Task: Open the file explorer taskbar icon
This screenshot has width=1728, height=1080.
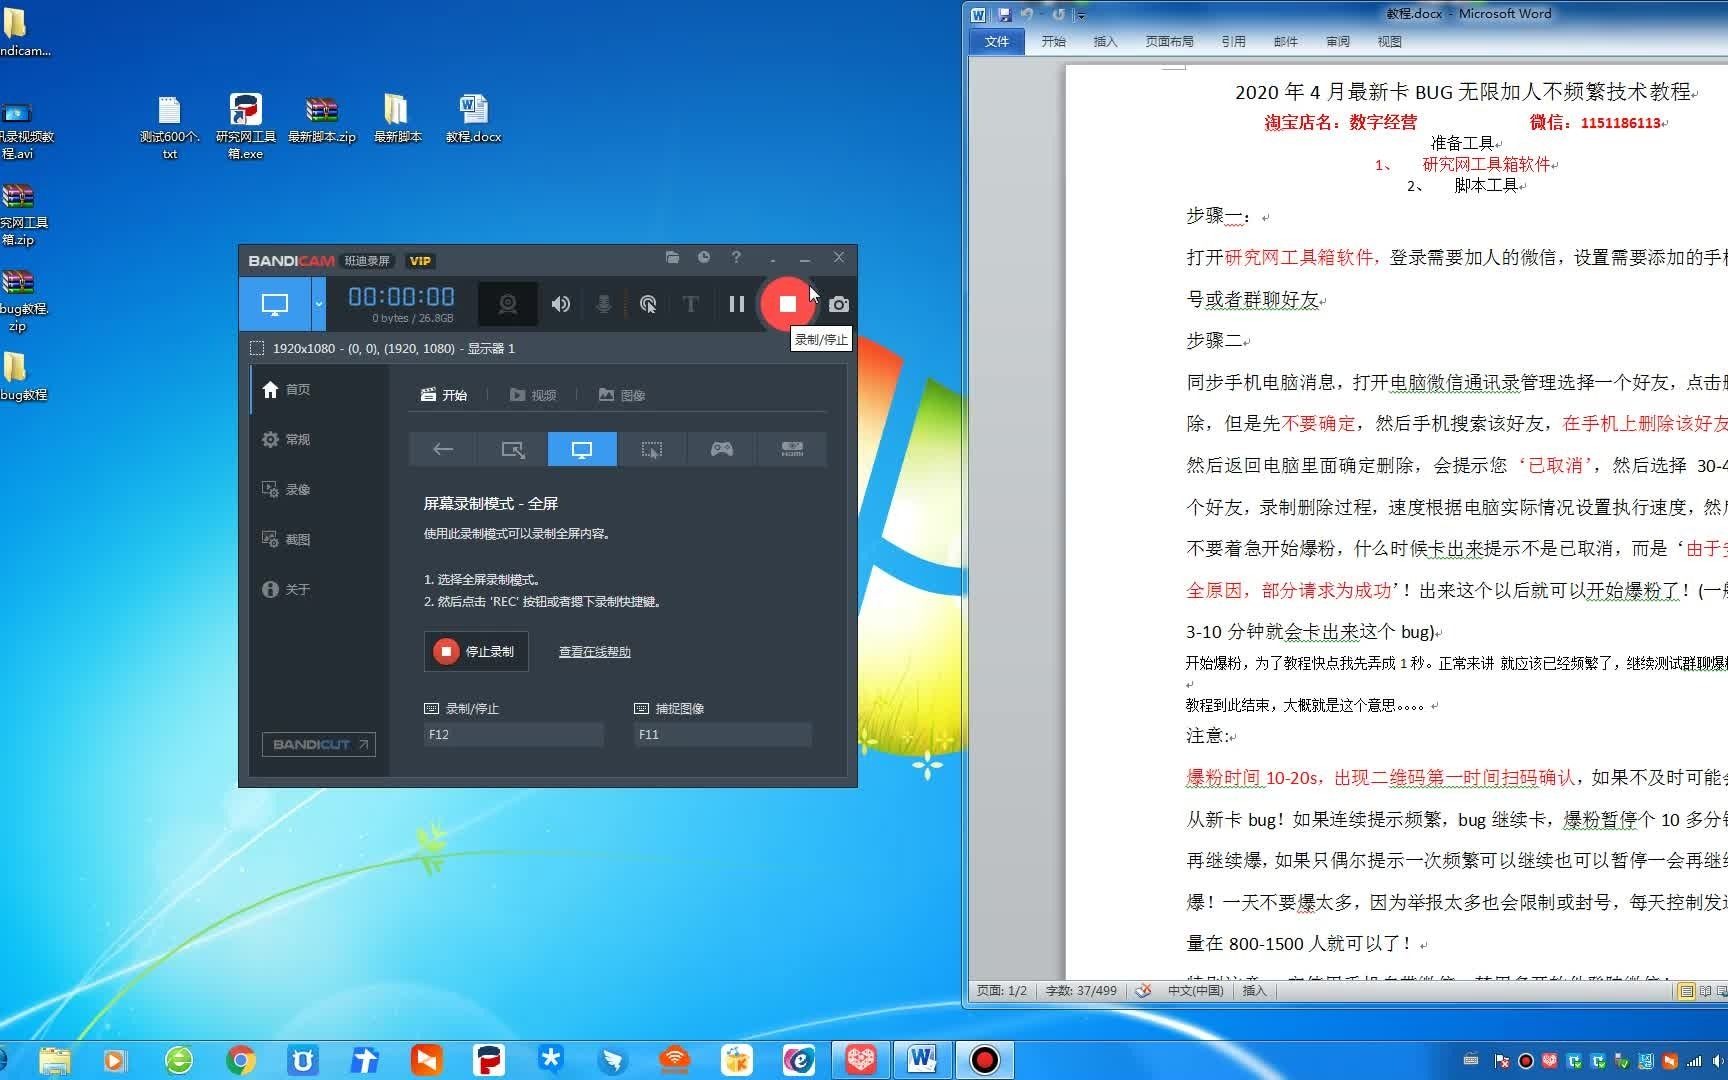Action: tap(55, 1060)
